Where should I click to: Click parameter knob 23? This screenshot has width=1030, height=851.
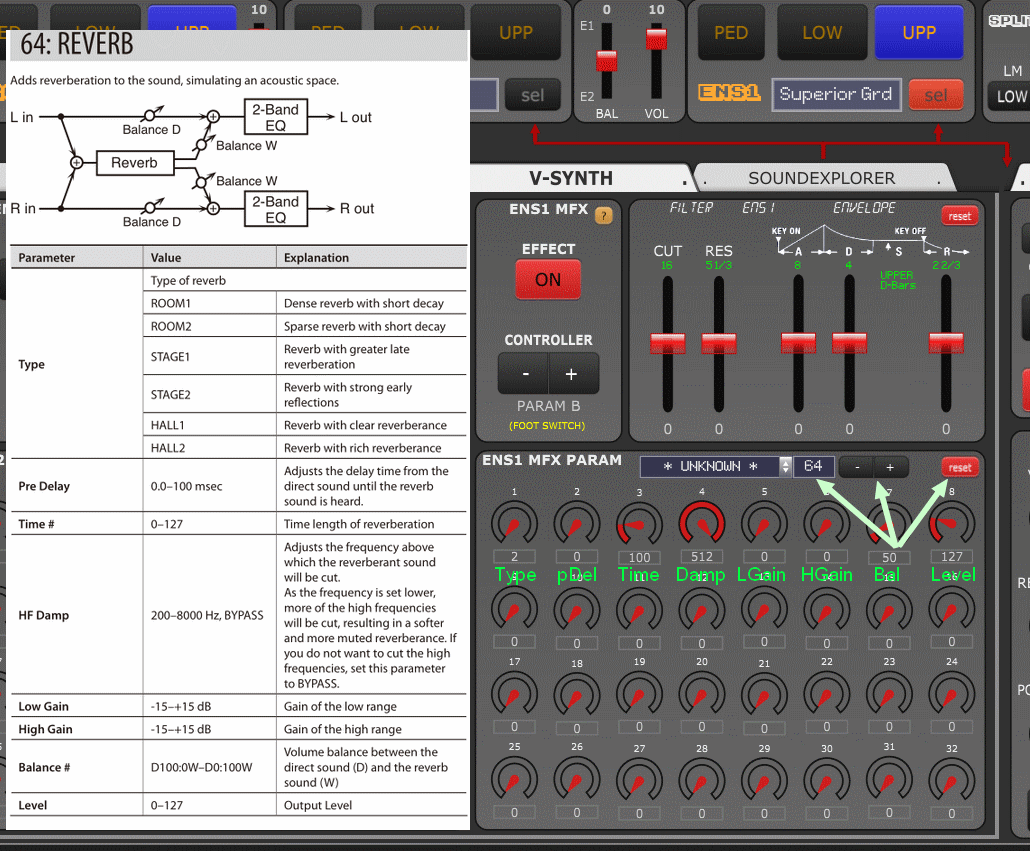pyautogui.click(x=889, y=695)
